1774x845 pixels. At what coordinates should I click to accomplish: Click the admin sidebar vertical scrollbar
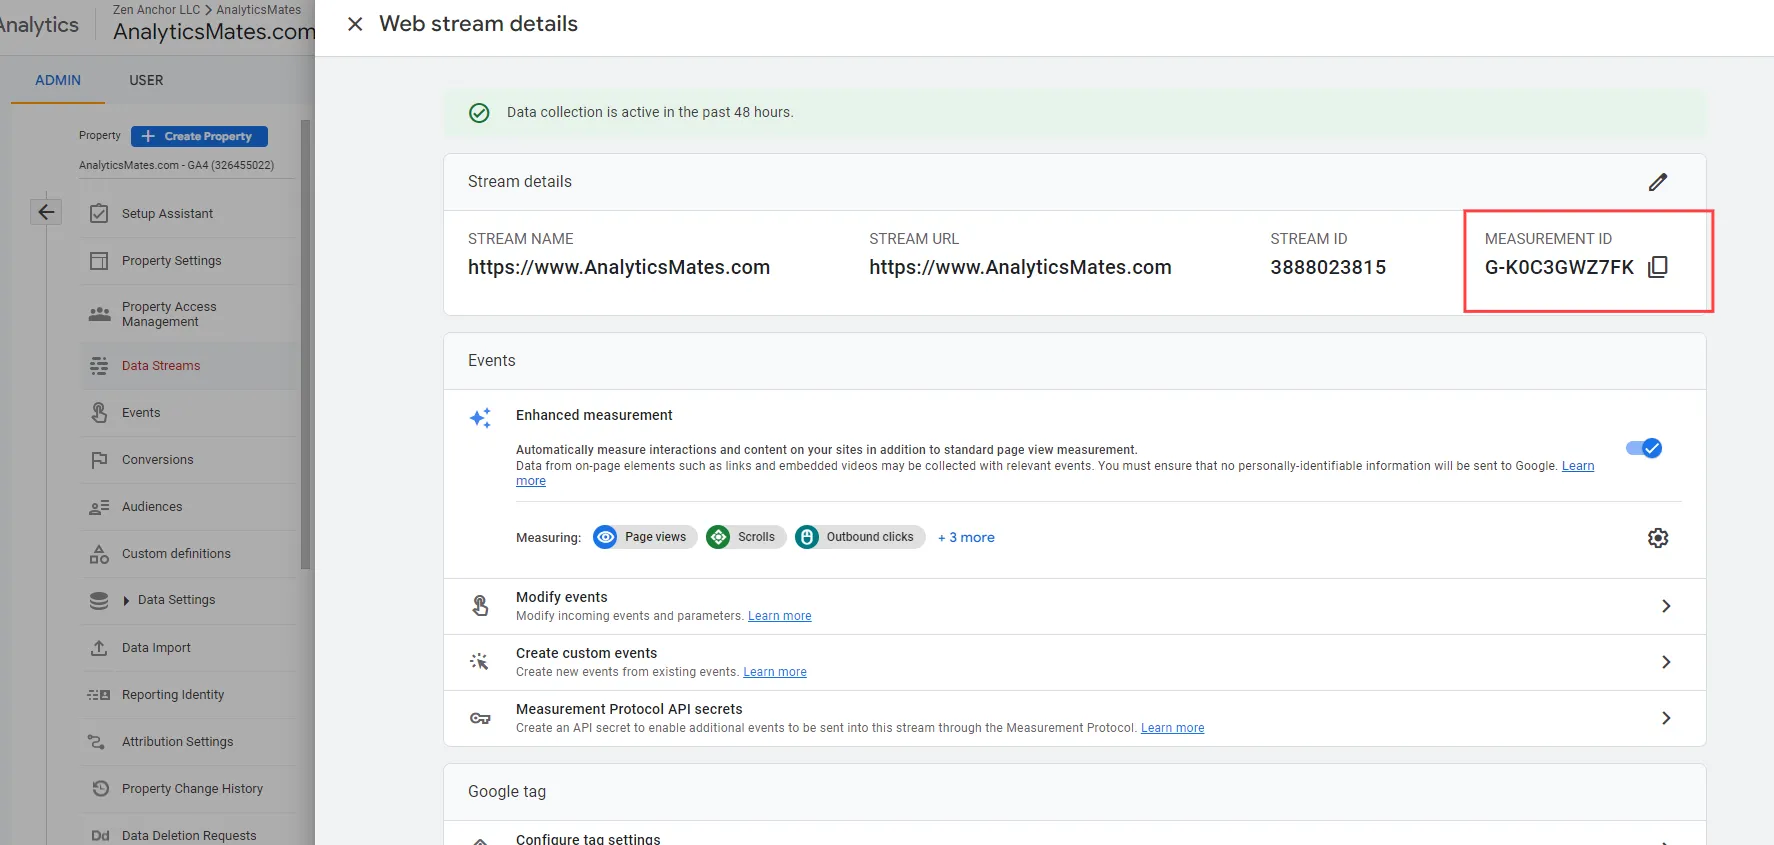click(306, 345)
